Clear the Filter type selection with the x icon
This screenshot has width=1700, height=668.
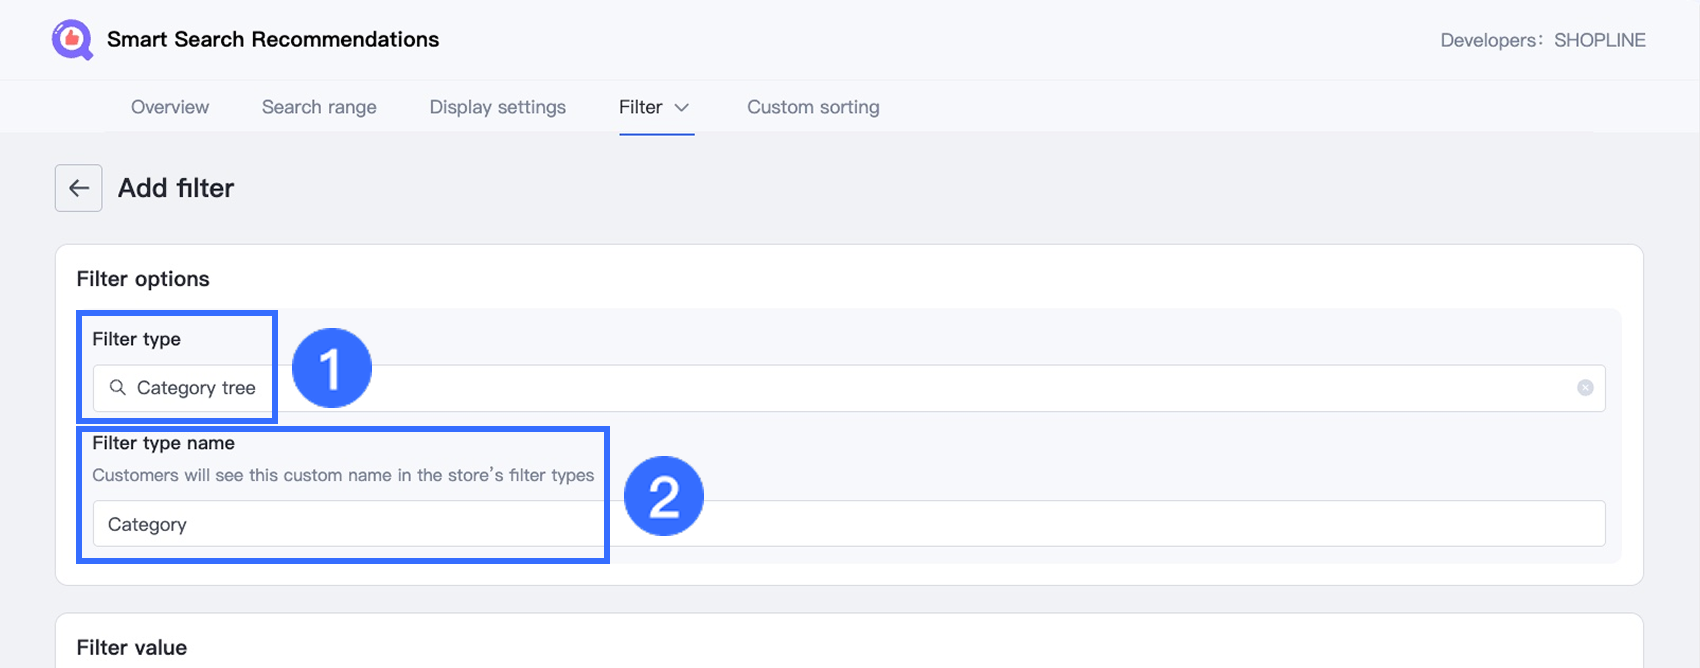[x=1585, y=388]
